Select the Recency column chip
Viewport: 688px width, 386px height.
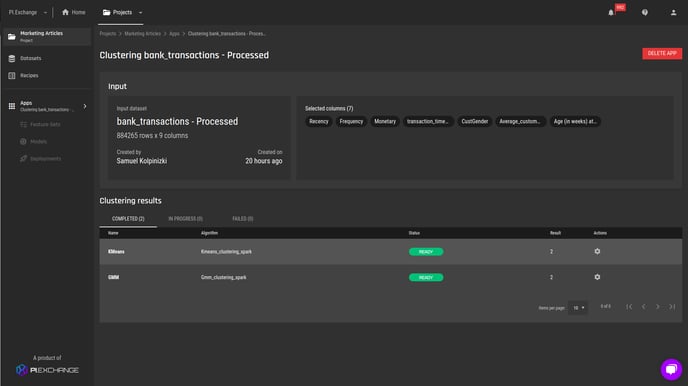(319, 122)
